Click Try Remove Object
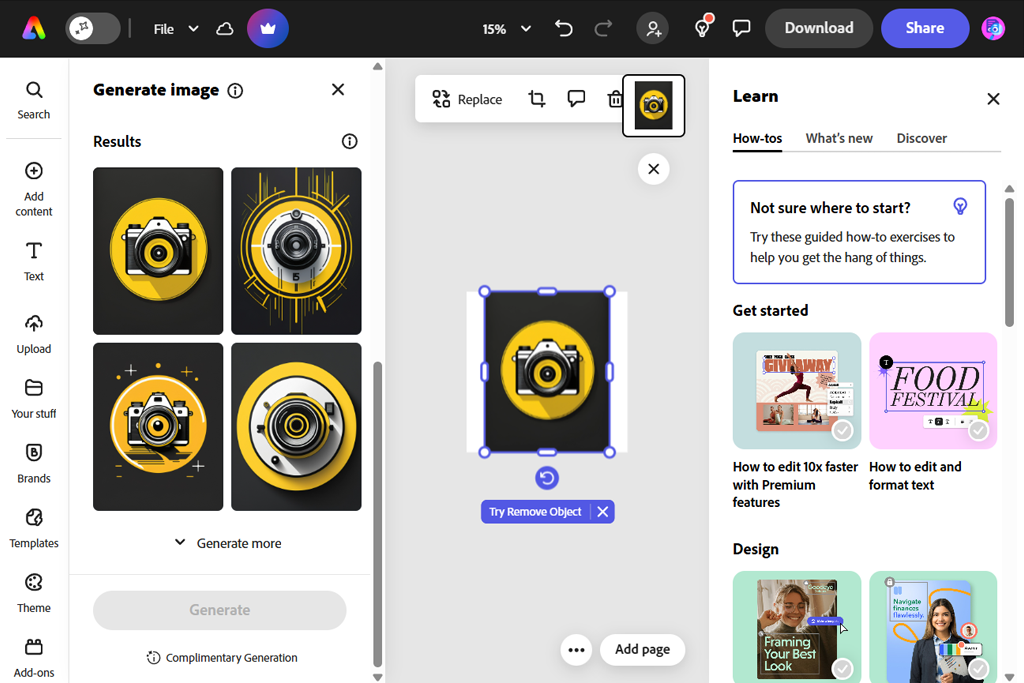Image resolution: width=1024 pixels, height=683 pixels. click(x=535, y=512)
